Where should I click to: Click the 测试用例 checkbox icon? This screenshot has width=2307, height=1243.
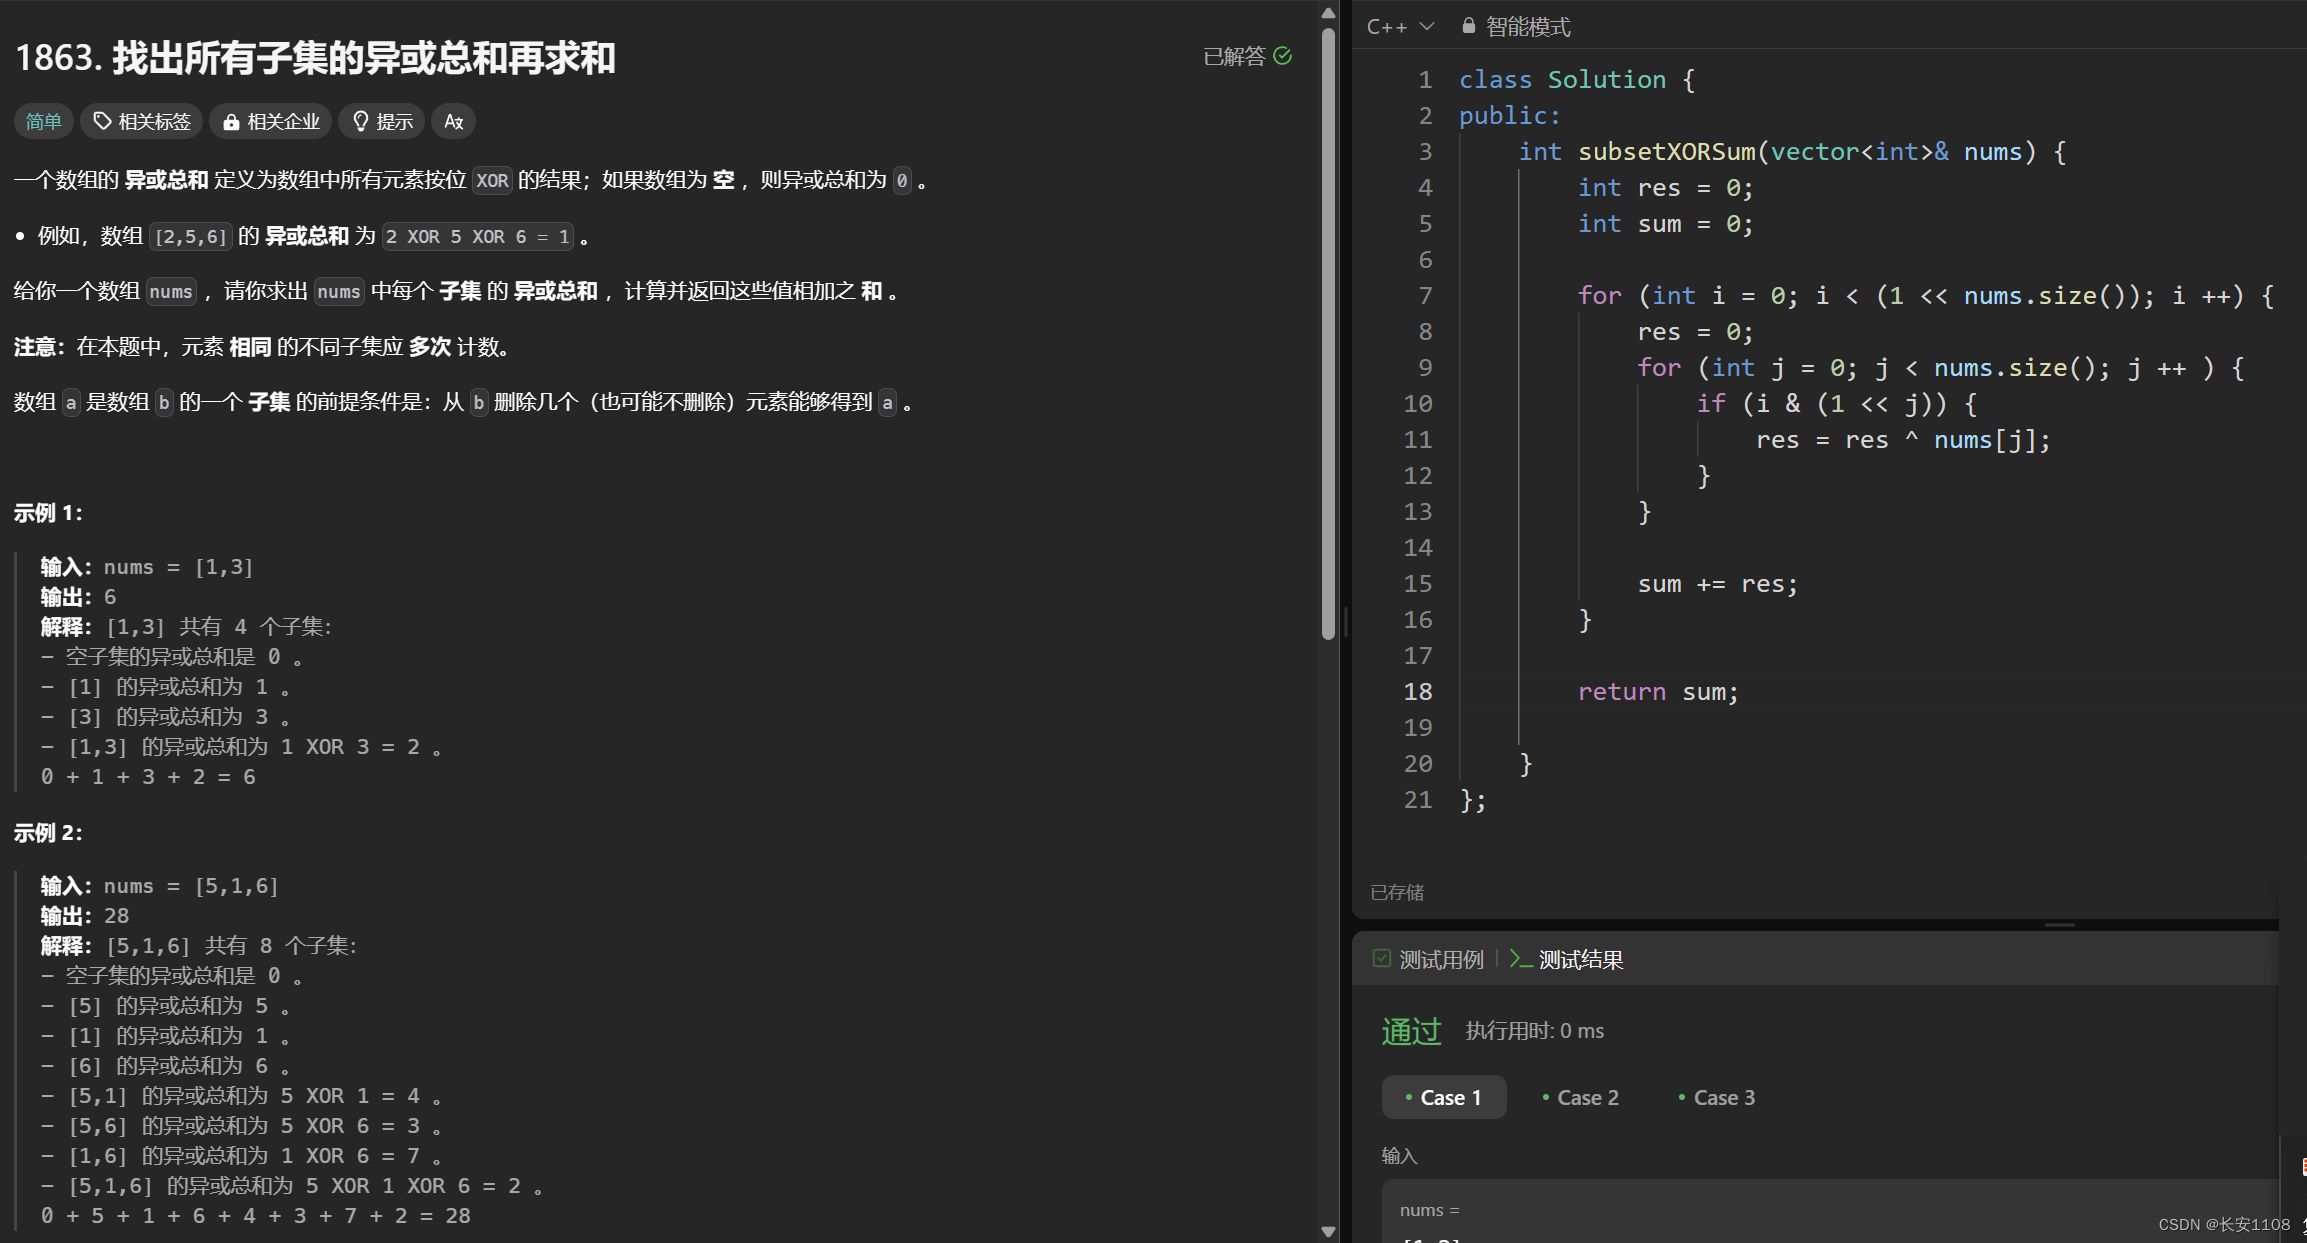pyautogui.click(x=1382, y=959)
